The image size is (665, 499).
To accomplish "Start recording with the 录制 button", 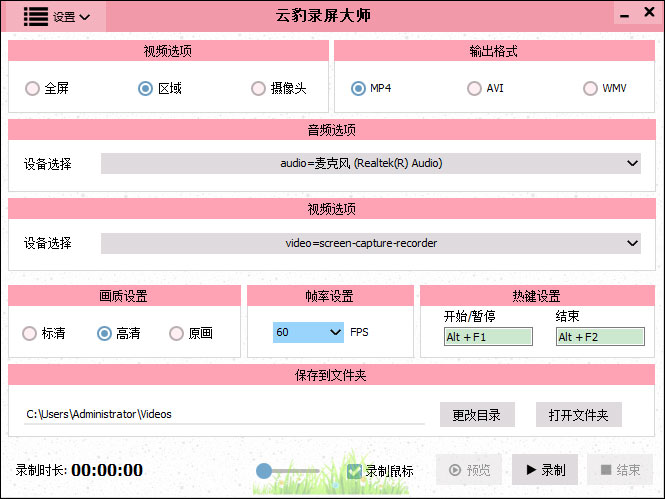I will click(545, 470).
